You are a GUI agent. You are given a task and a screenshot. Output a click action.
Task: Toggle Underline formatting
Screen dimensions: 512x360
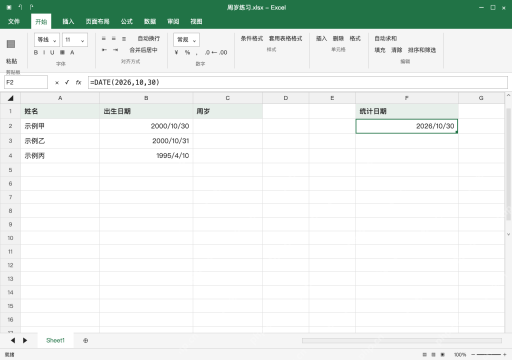pos(52,52)
